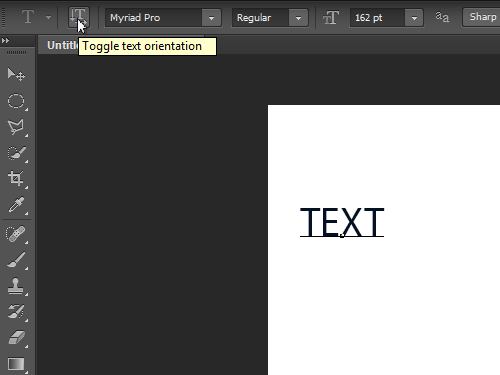The image size is (500, 375).
Task: Select the Clone Stamp tool
Action: [x=16, y=286]
